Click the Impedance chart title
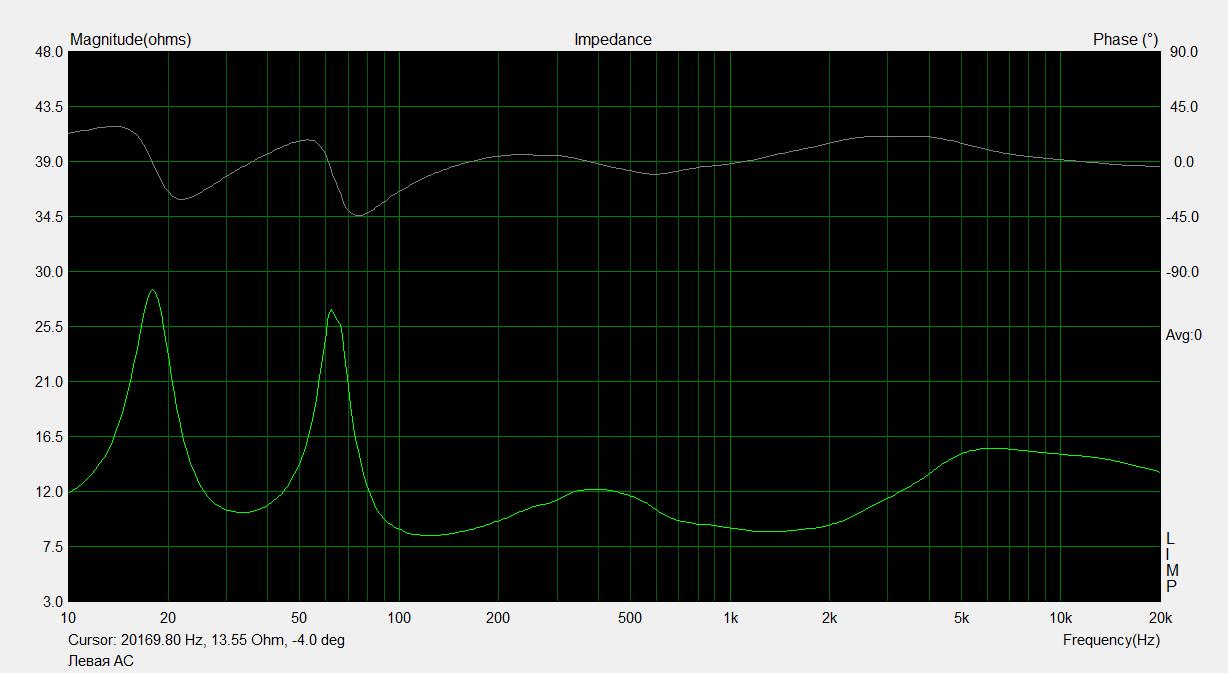The width and height of the screenshot is (1228, 673). (x=612, y=40)
